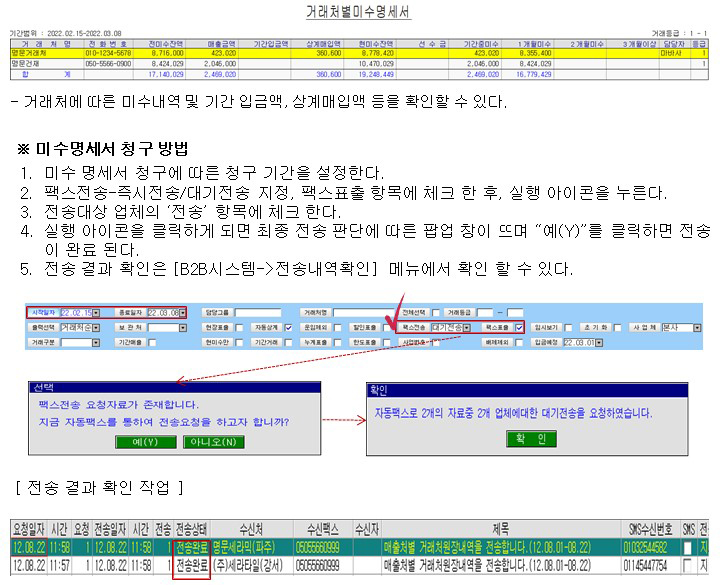This screenshot has height=585, width=720.
Task: Click the 종료일자 date field
Action: click(x=163, y=313)
